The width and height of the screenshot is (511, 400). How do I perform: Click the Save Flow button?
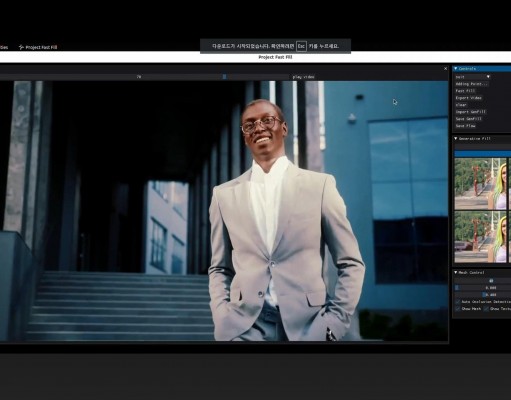coord(465,126)
